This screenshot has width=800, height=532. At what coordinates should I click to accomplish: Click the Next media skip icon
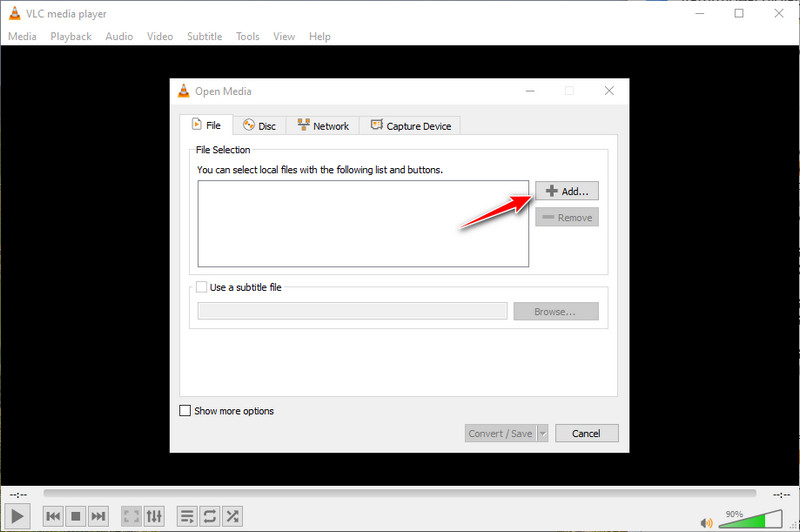coord(98,516)
